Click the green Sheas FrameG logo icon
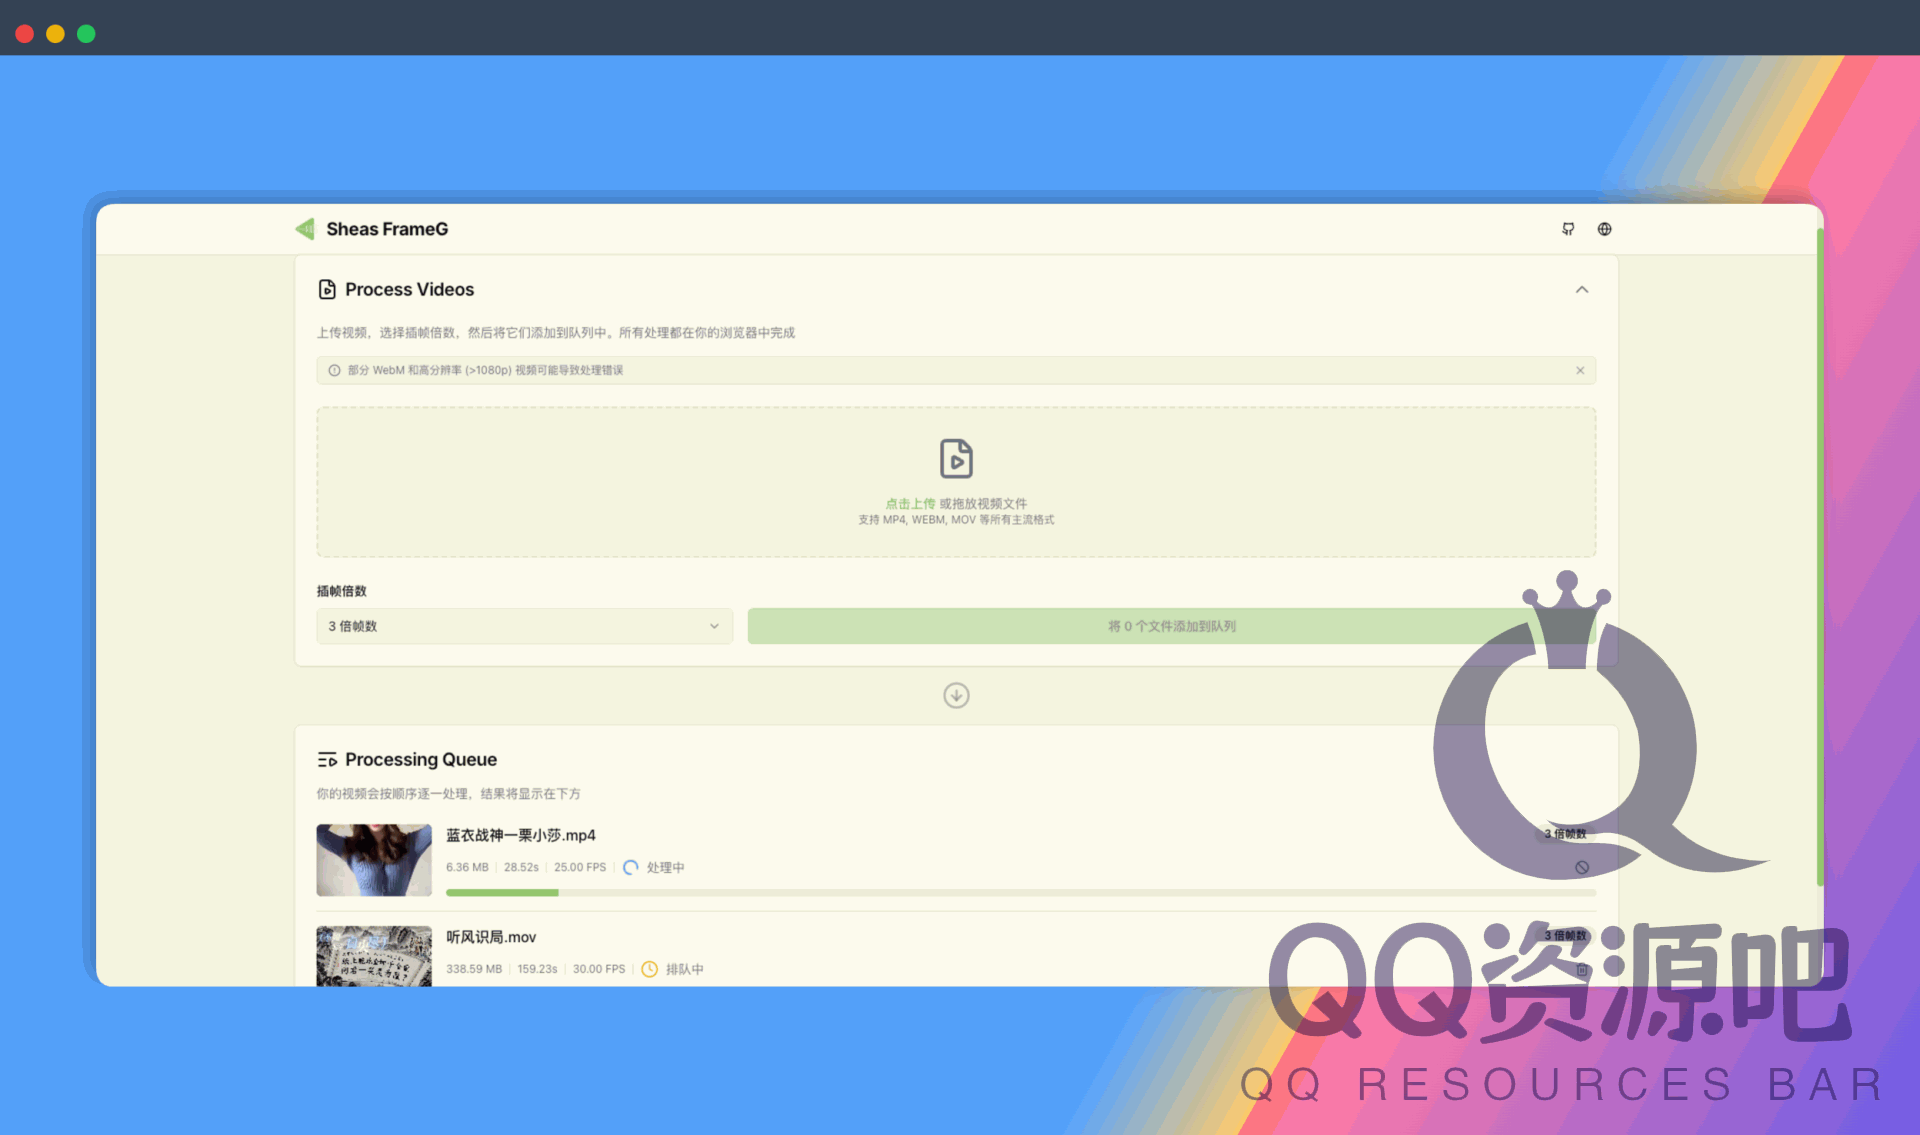Screen dimensions: 1920x1135 click(305, 229)
